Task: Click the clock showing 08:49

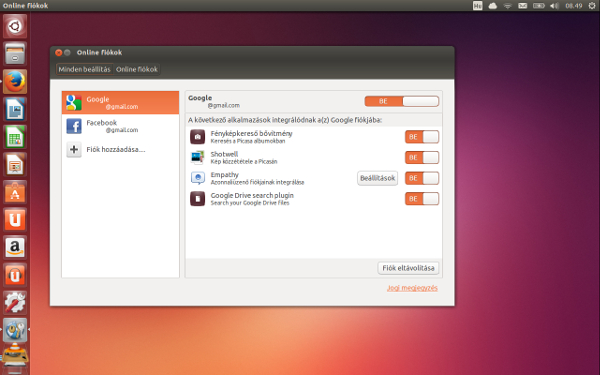Action: click(x=574, y=6)
